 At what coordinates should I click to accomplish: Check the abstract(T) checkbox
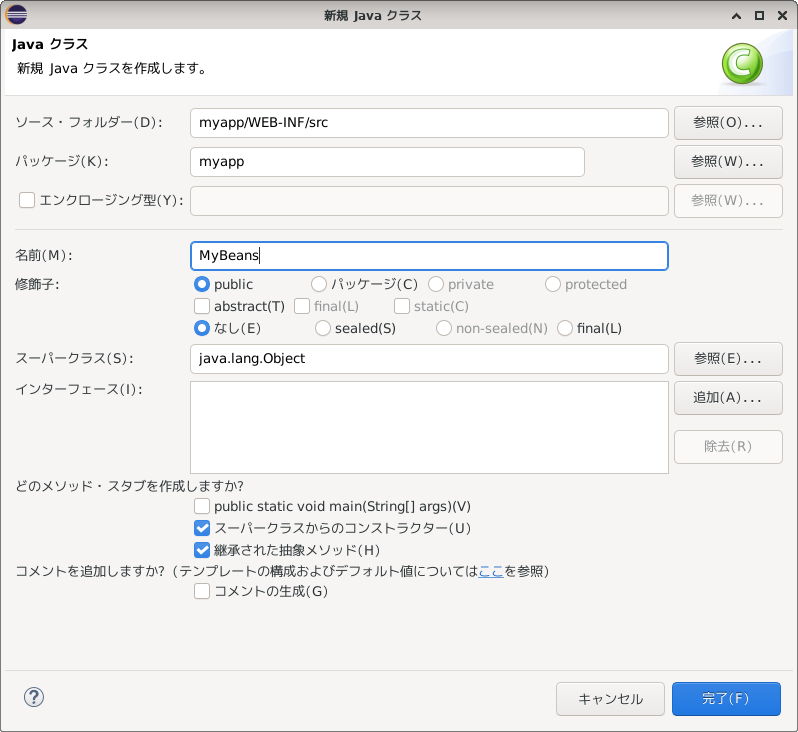(202, 306)
